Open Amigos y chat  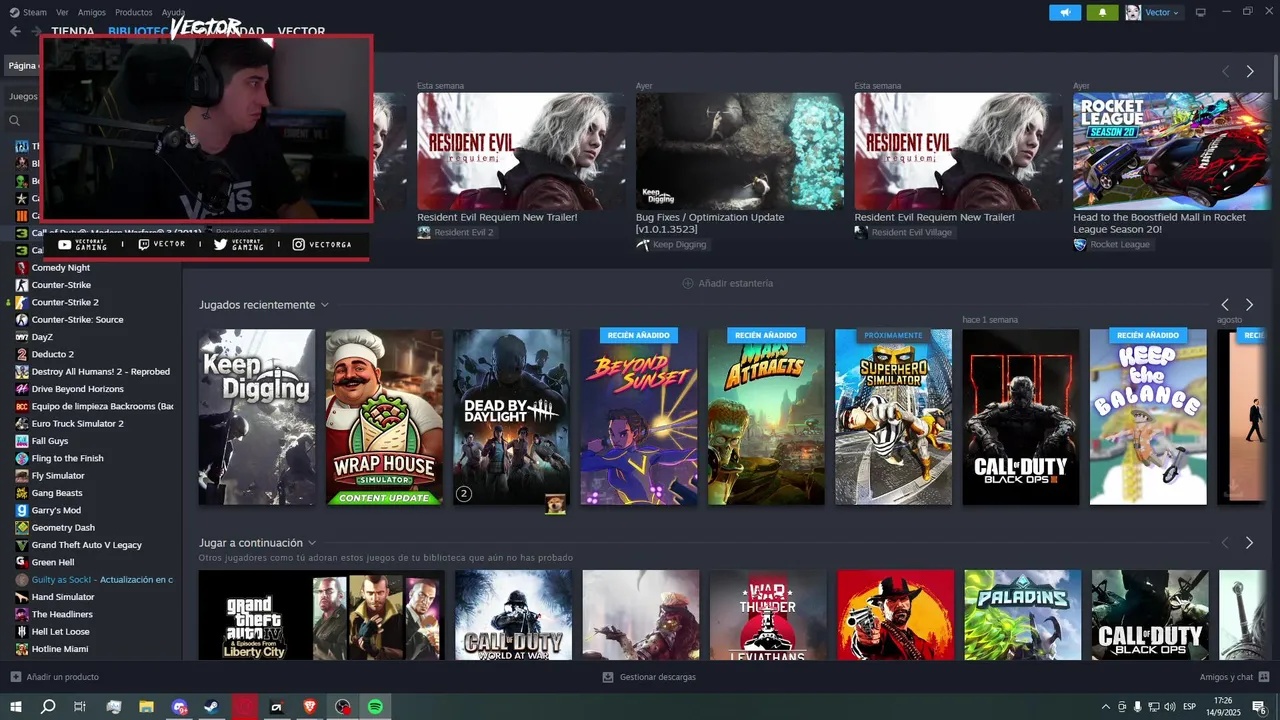(x=1234, y=677)
